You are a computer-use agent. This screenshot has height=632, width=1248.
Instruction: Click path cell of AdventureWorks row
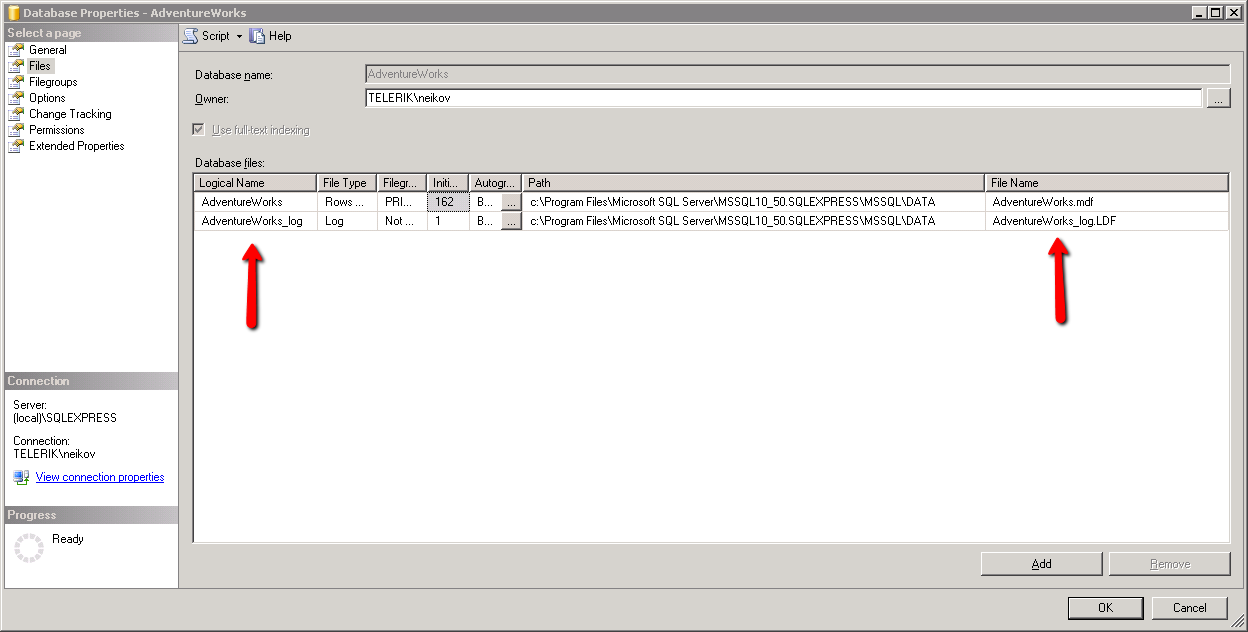pos(754,202)
